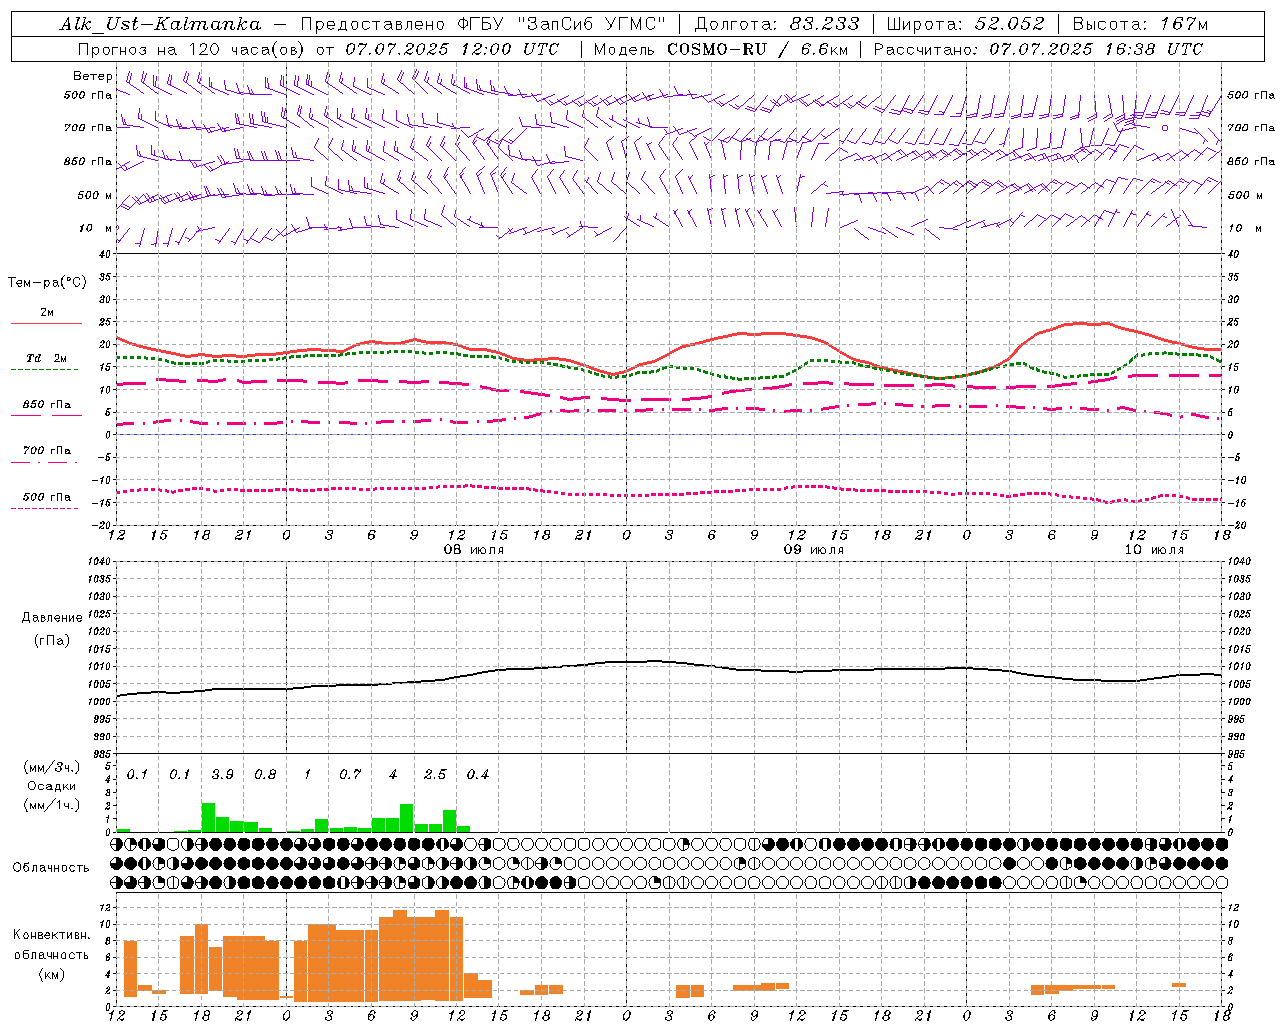Click the computed time 07.07.2025 16:38 UTC

point(1096,49)
